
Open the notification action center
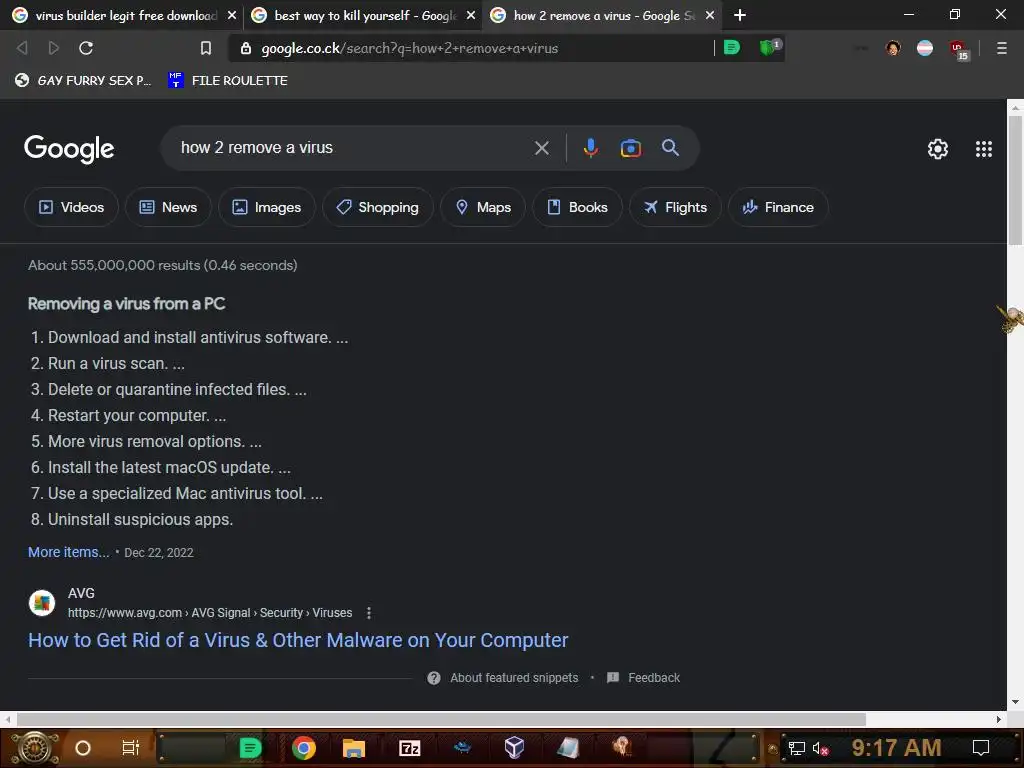click(x=981, y=748)
